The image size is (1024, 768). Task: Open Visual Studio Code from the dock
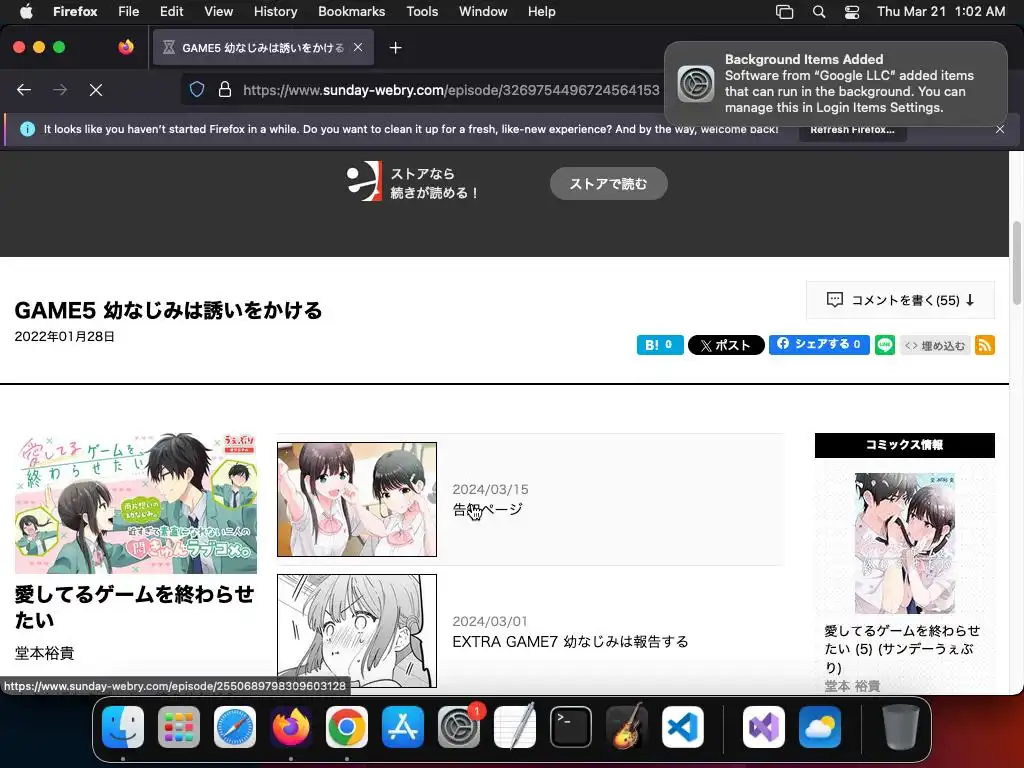click(x=682, y=727)
